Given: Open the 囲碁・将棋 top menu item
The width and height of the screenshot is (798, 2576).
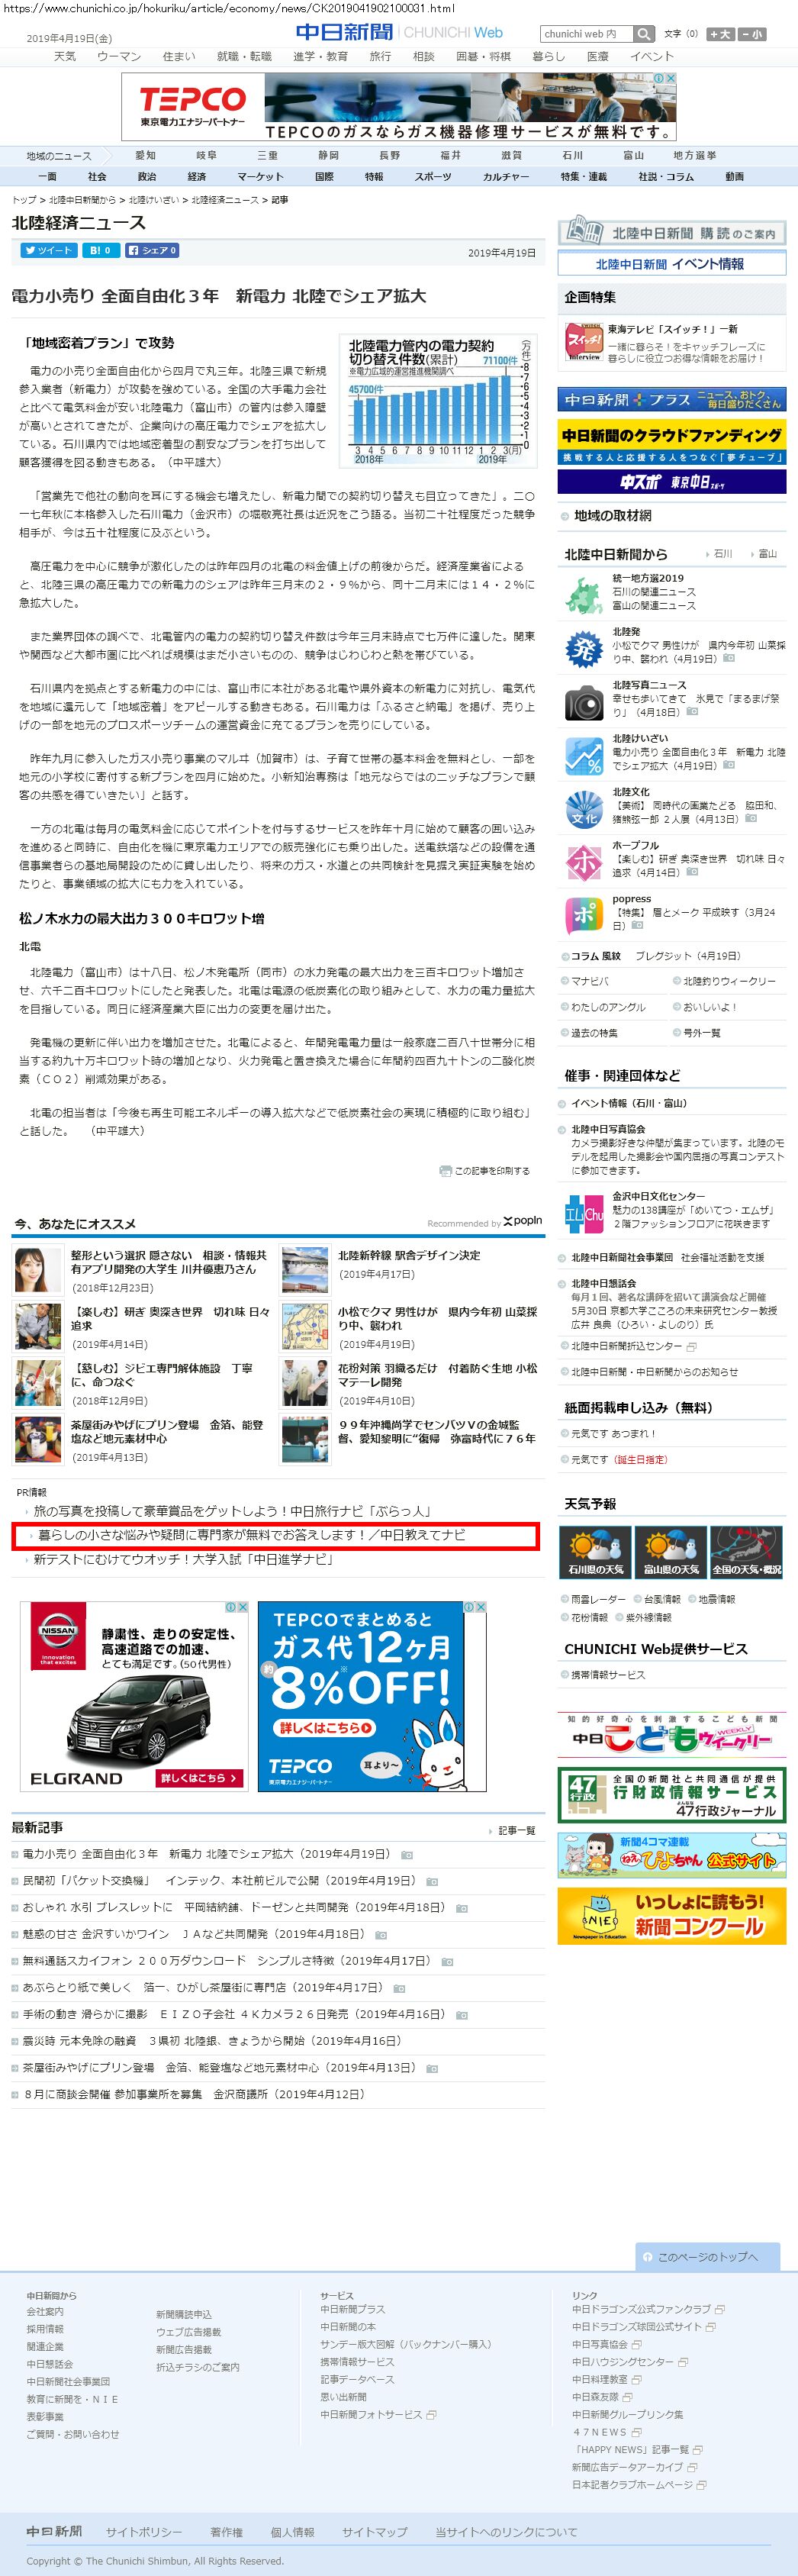Looking at the screenshot, I should click(483, 56).
